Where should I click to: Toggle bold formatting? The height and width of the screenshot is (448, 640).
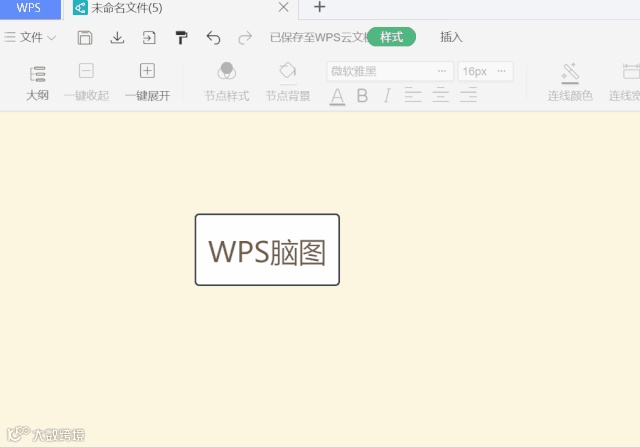point(362,96)
